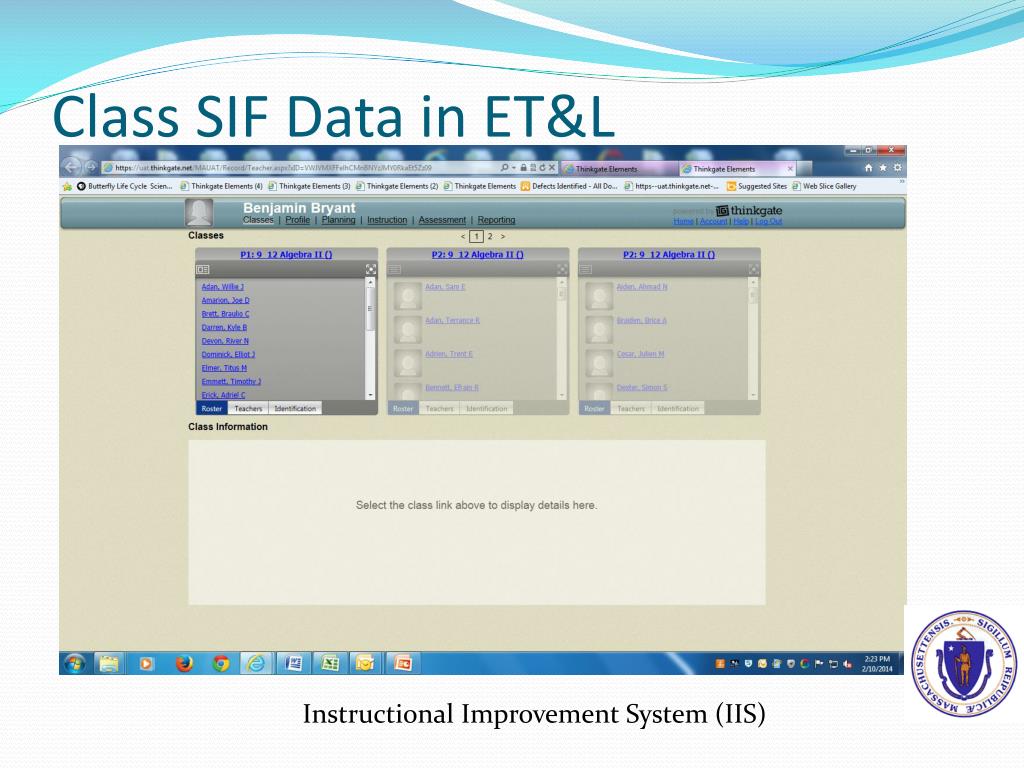Select Roster tab in P1 panel

tap(212, 408)
